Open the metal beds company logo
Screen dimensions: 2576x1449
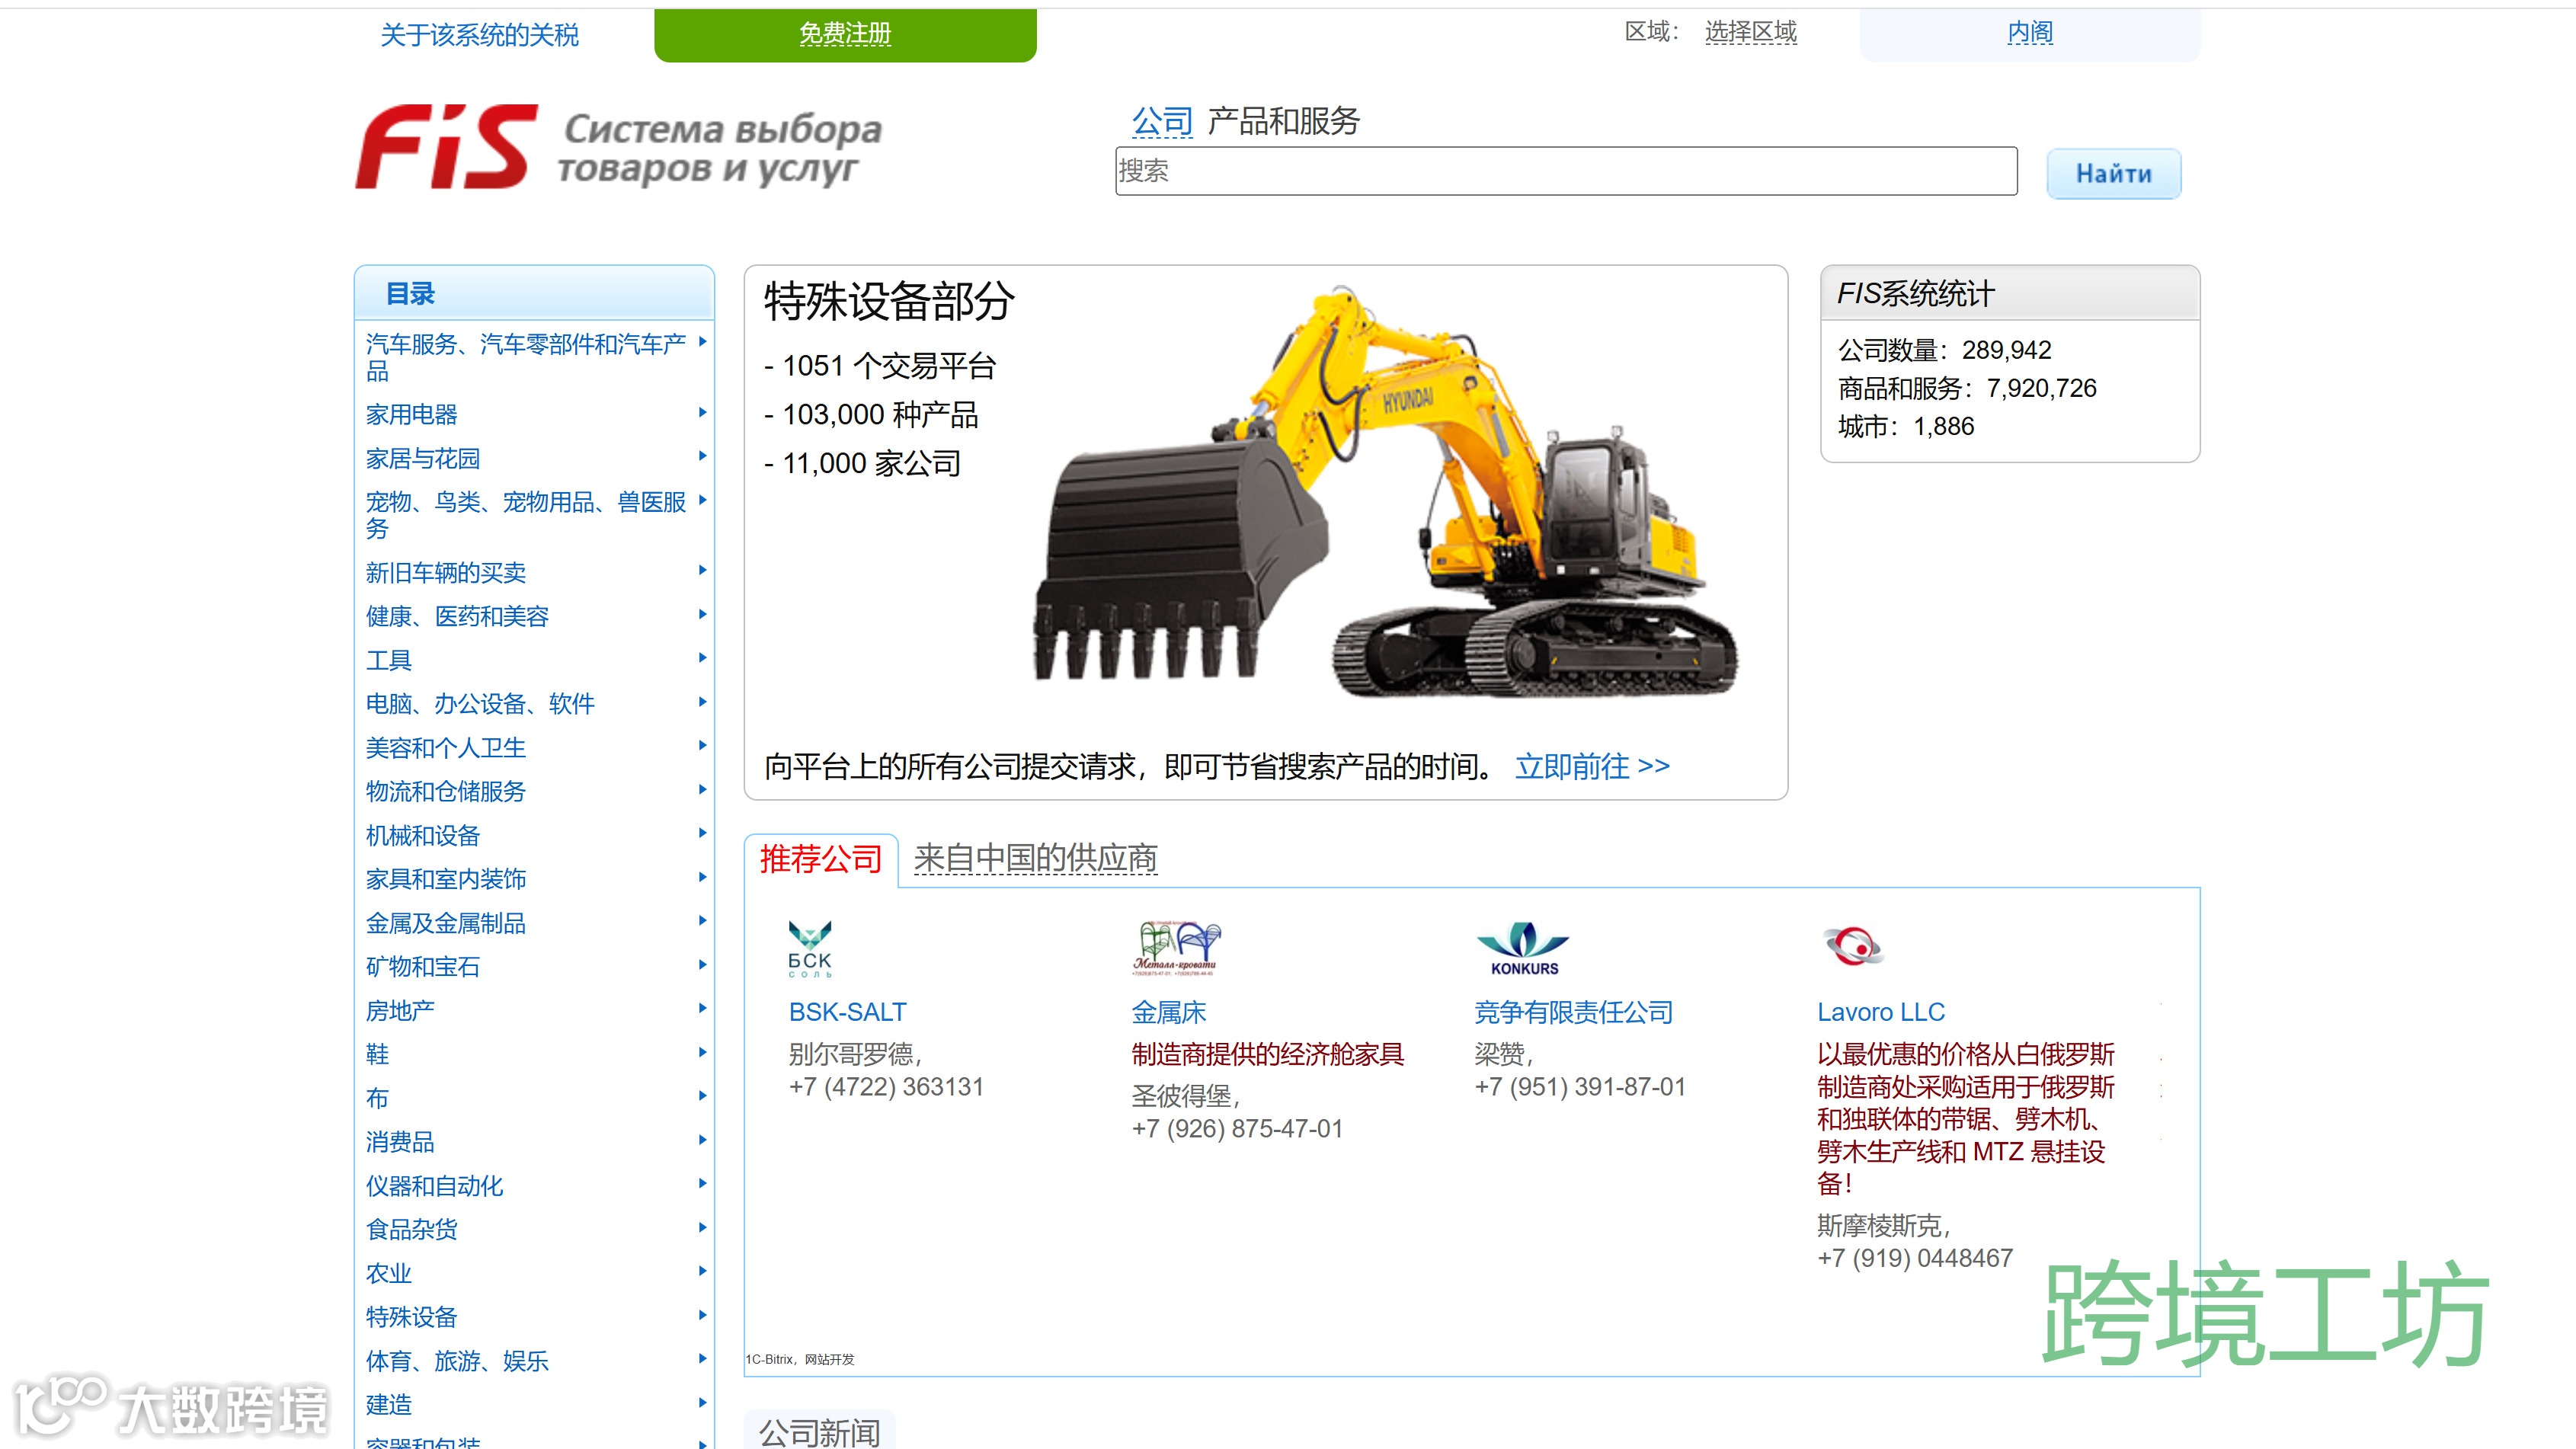coord(1176,948)
